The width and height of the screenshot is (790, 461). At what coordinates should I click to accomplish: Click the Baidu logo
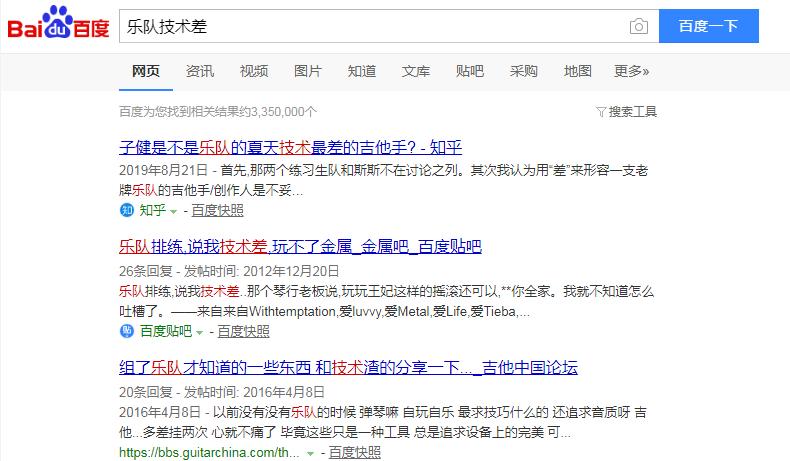[x=58, y=23]
